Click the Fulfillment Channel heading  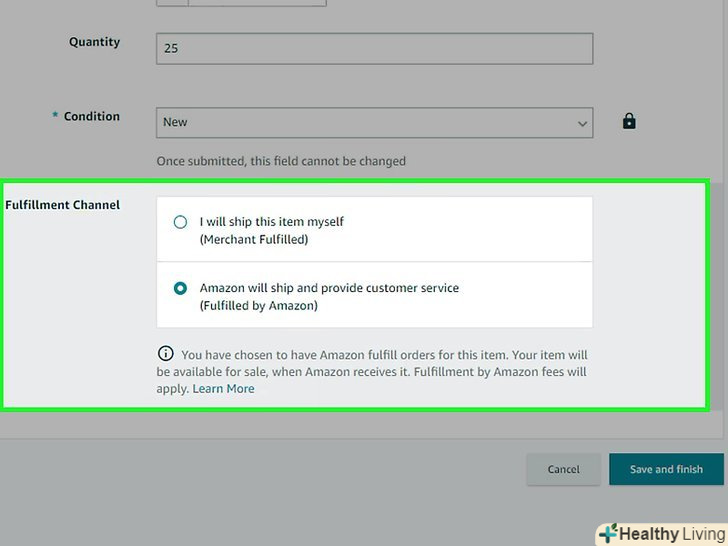click(63, 205)
